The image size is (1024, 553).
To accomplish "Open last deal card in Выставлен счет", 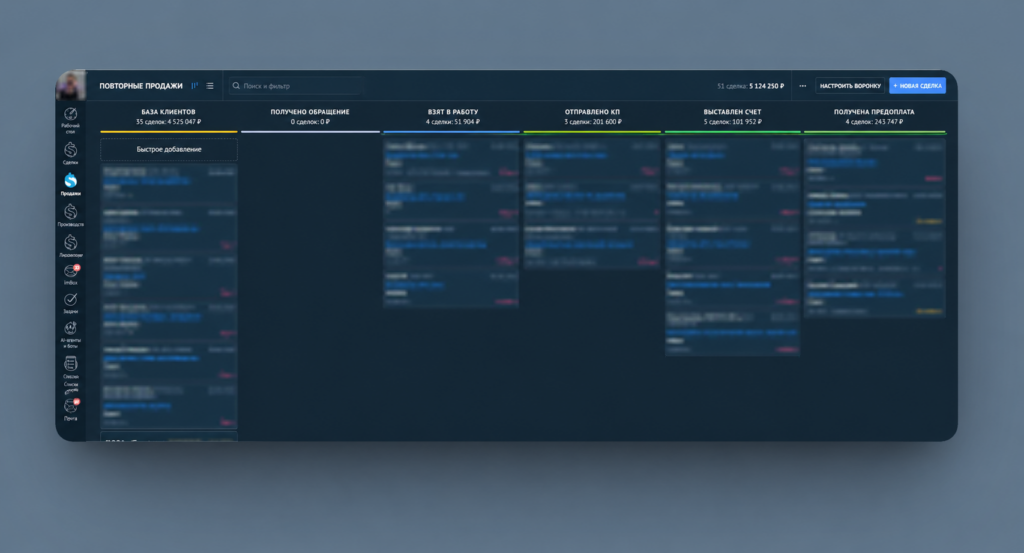I will (732, 332).
